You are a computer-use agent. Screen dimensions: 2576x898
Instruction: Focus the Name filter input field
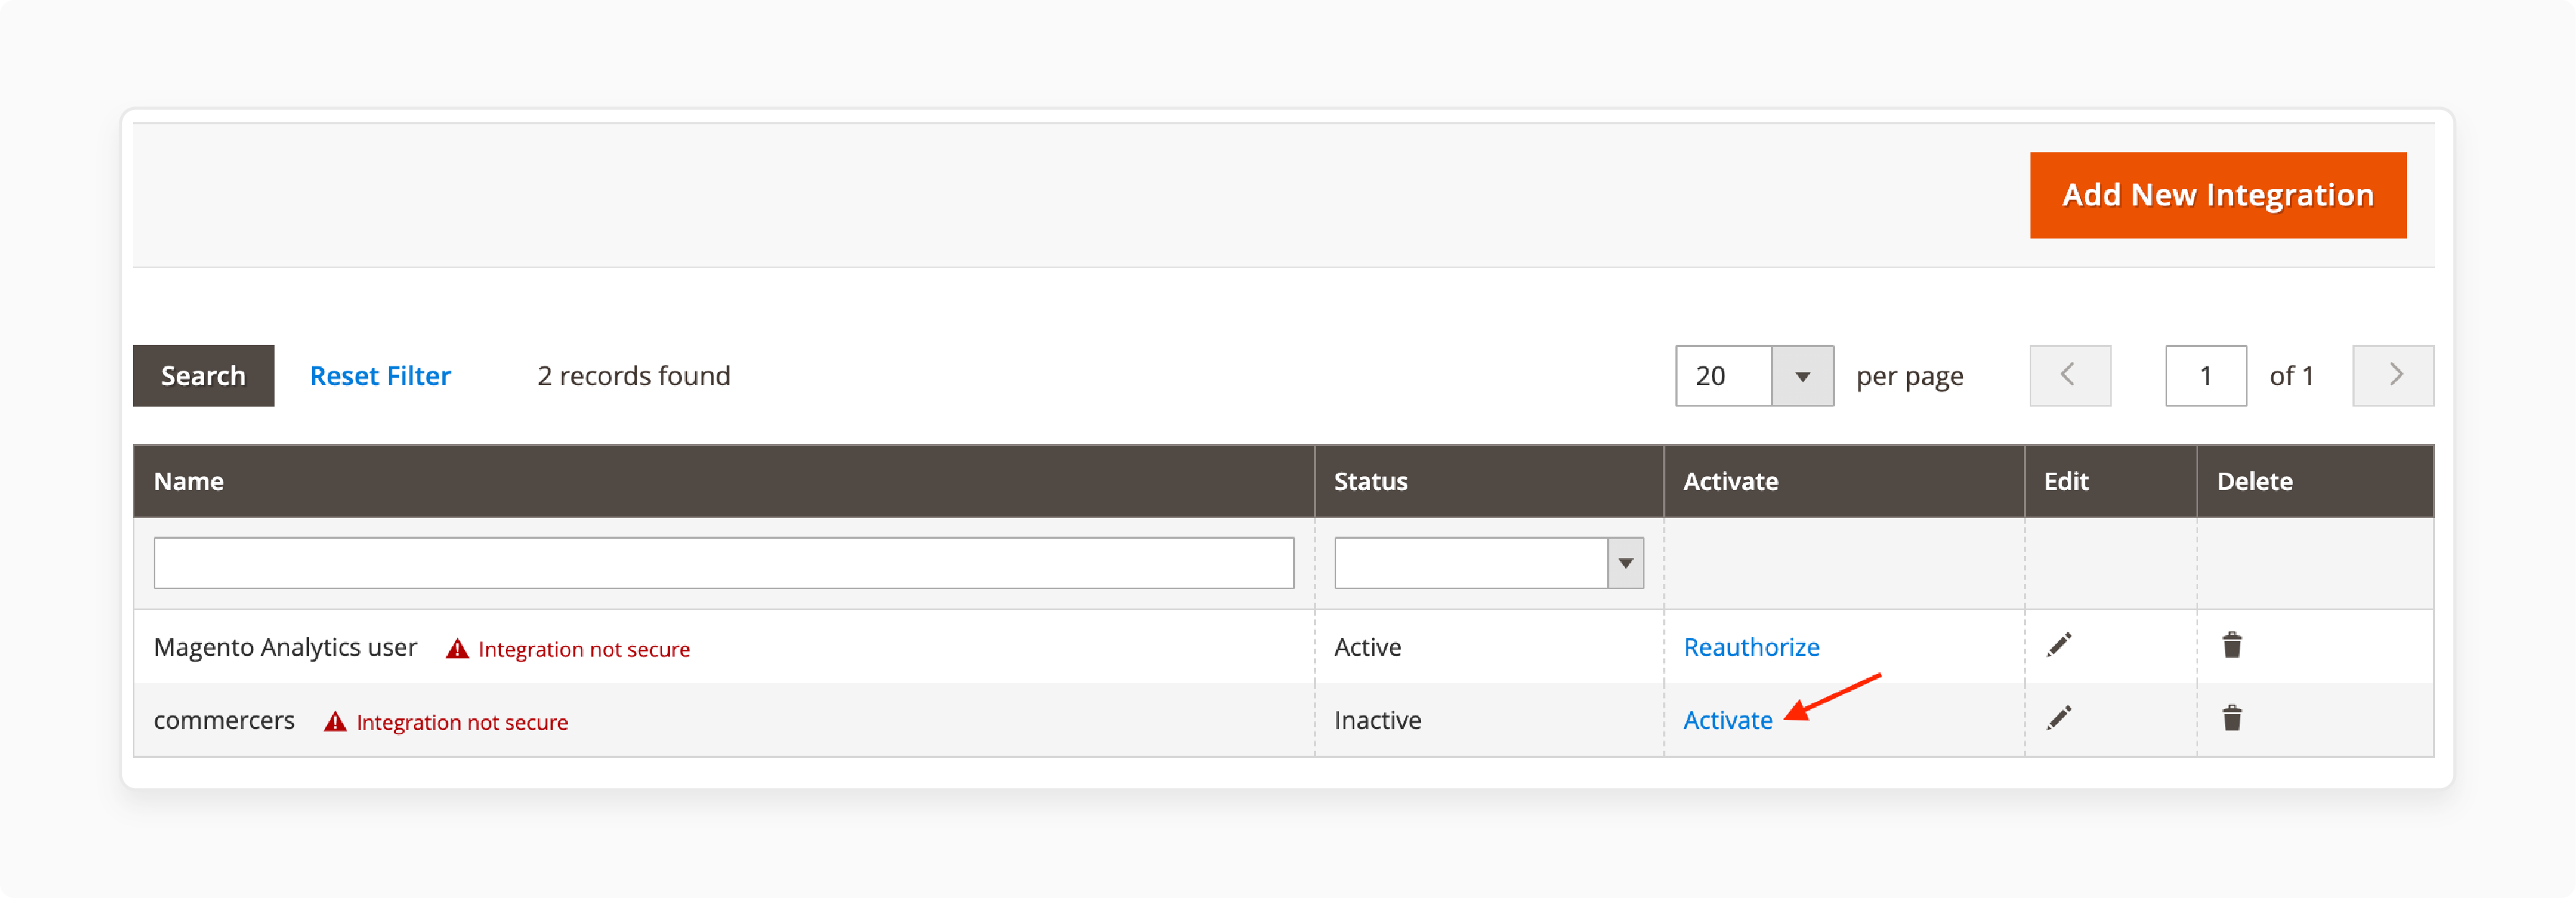pyautogui.click(x=724, y=563)
